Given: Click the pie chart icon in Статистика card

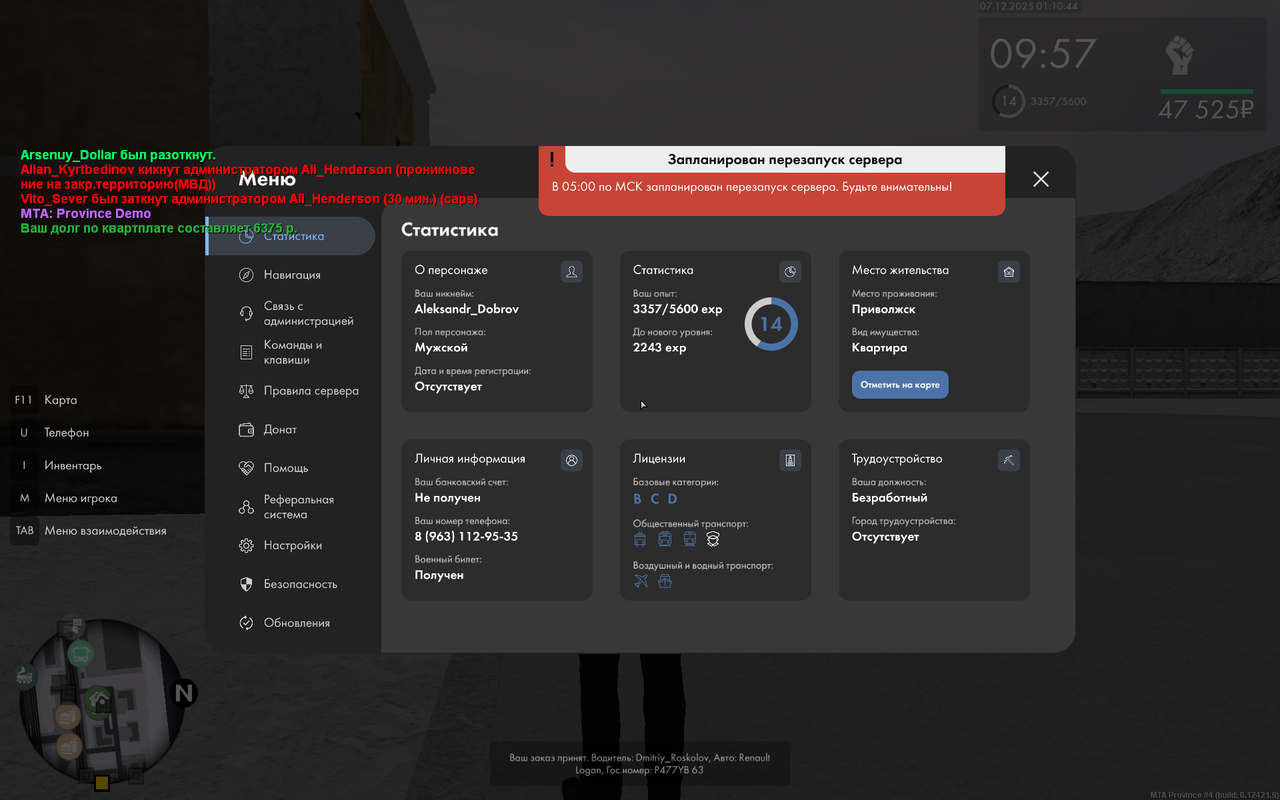Looking at the screenshot, I should point(790,271).
